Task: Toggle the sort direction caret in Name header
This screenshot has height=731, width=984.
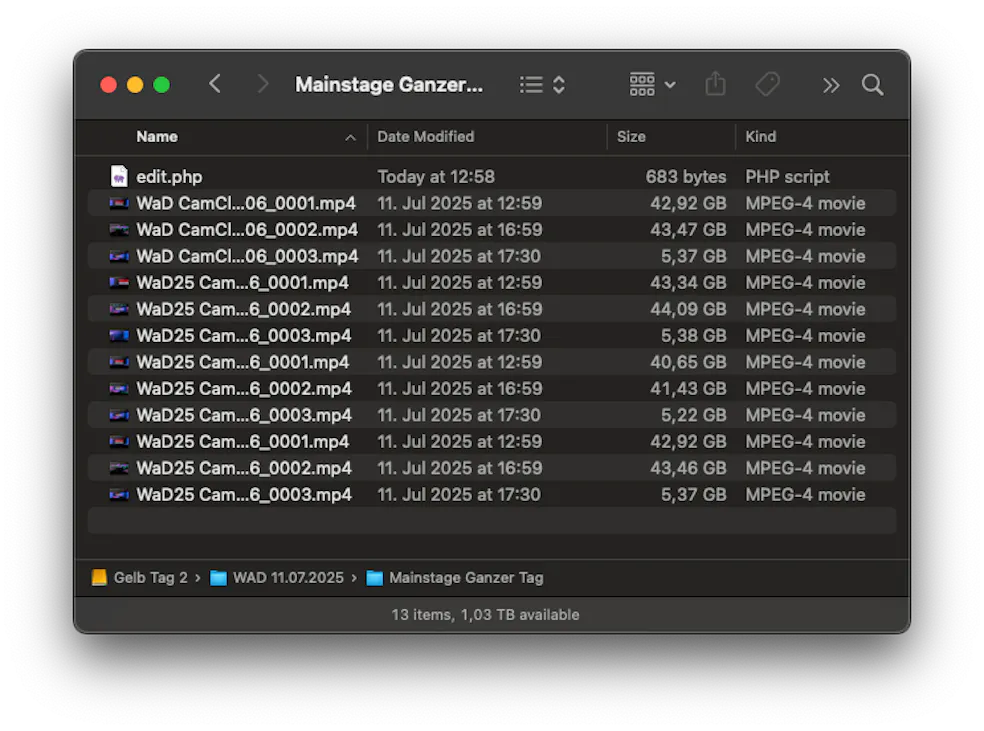Action: click(x=350, y=137)
